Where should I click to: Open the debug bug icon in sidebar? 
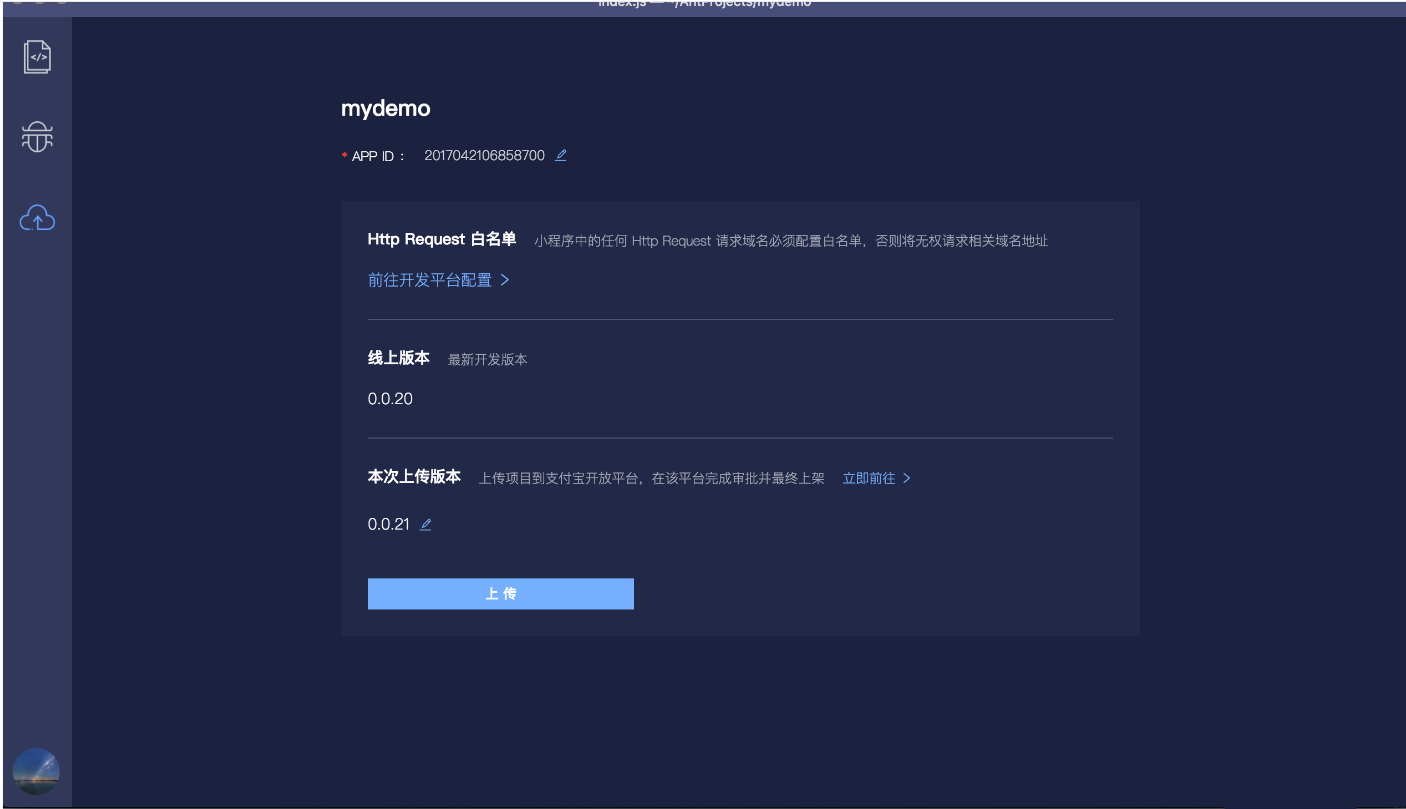(37, 137)
